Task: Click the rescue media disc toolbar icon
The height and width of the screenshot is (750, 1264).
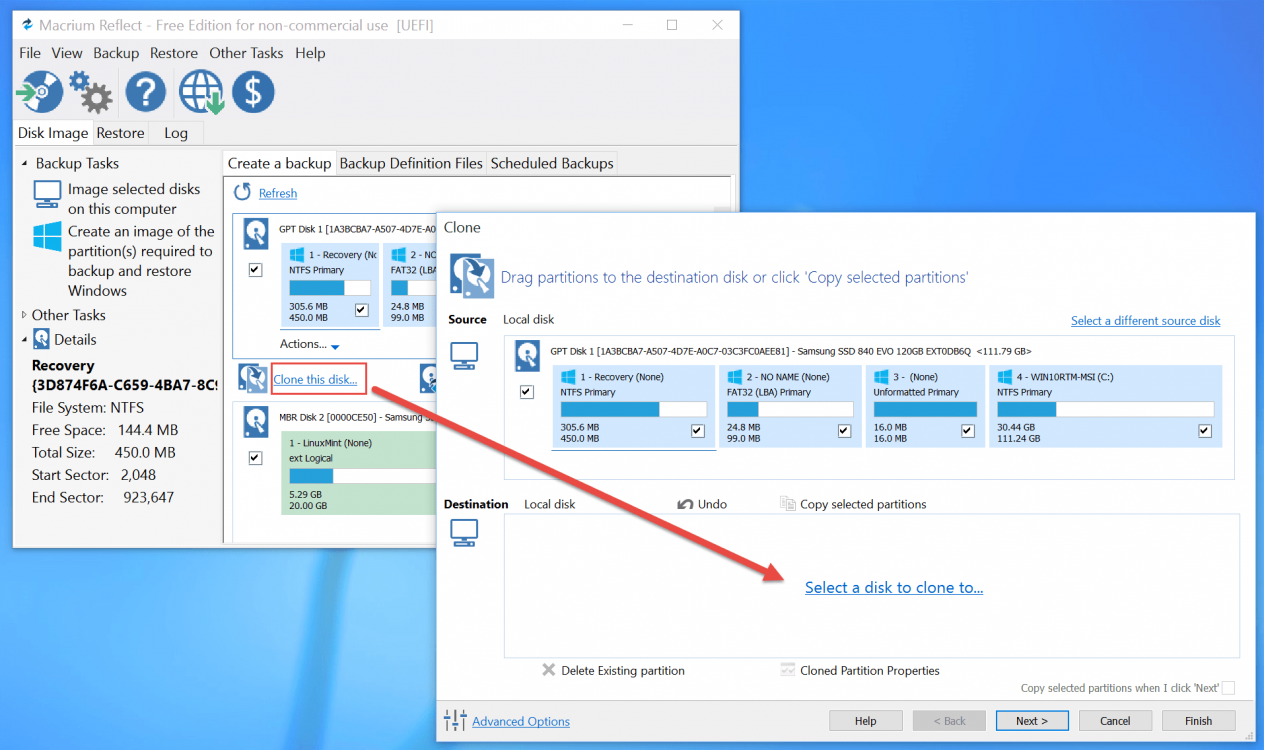Action: pos(39,92)
